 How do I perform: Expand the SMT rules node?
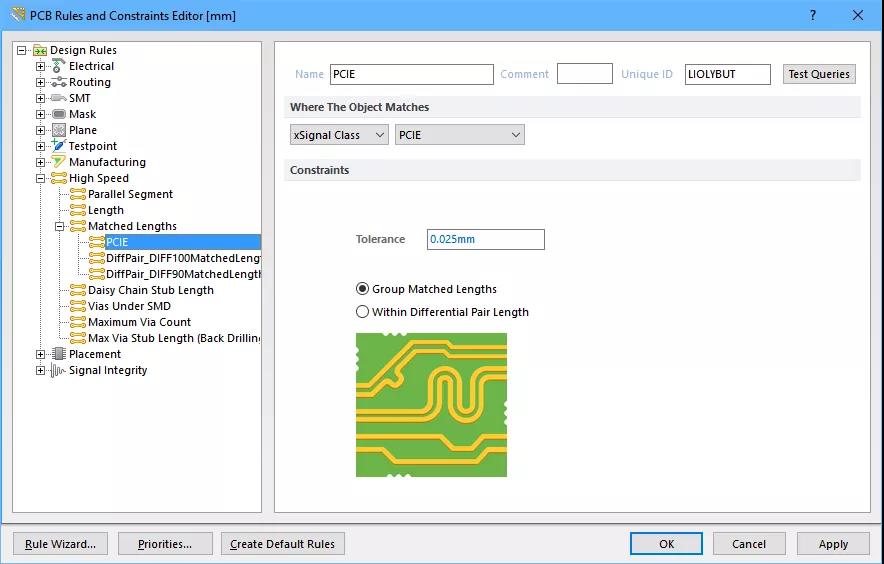tap(40, 98)
